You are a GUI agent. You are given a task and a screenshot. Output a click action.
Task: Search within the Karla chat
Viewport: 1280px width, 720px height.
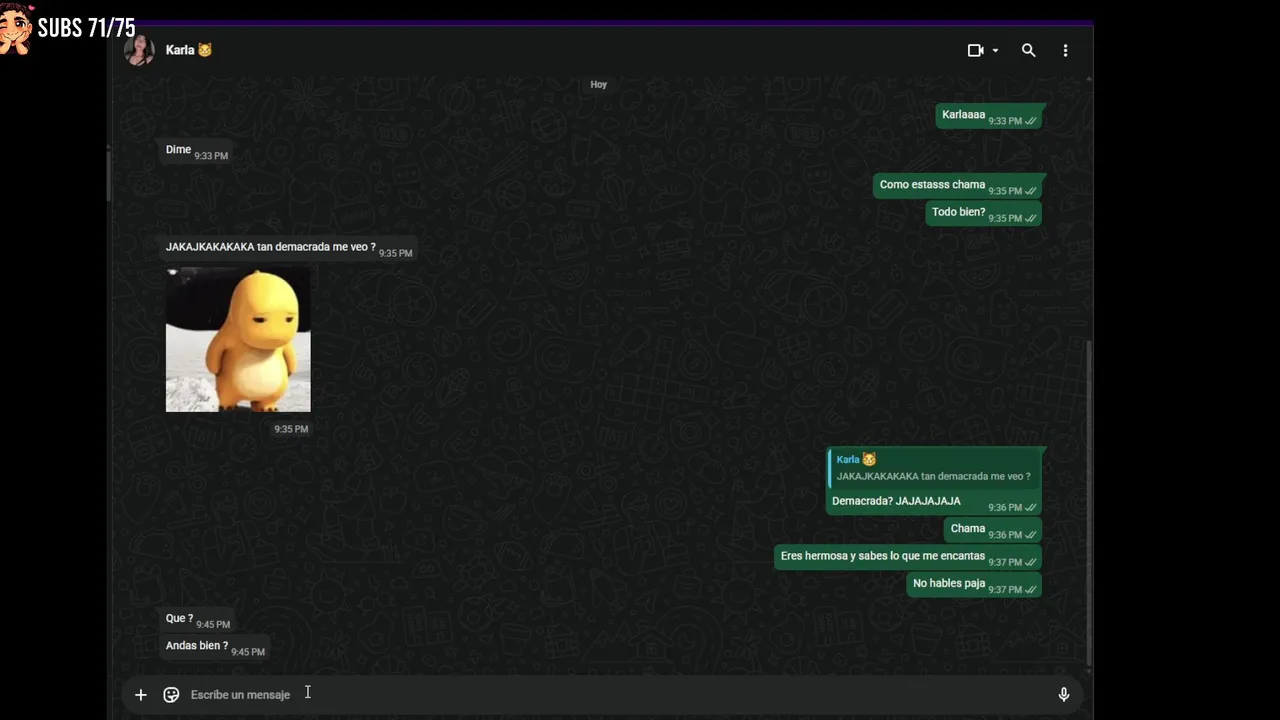(x=1028, y=50)
